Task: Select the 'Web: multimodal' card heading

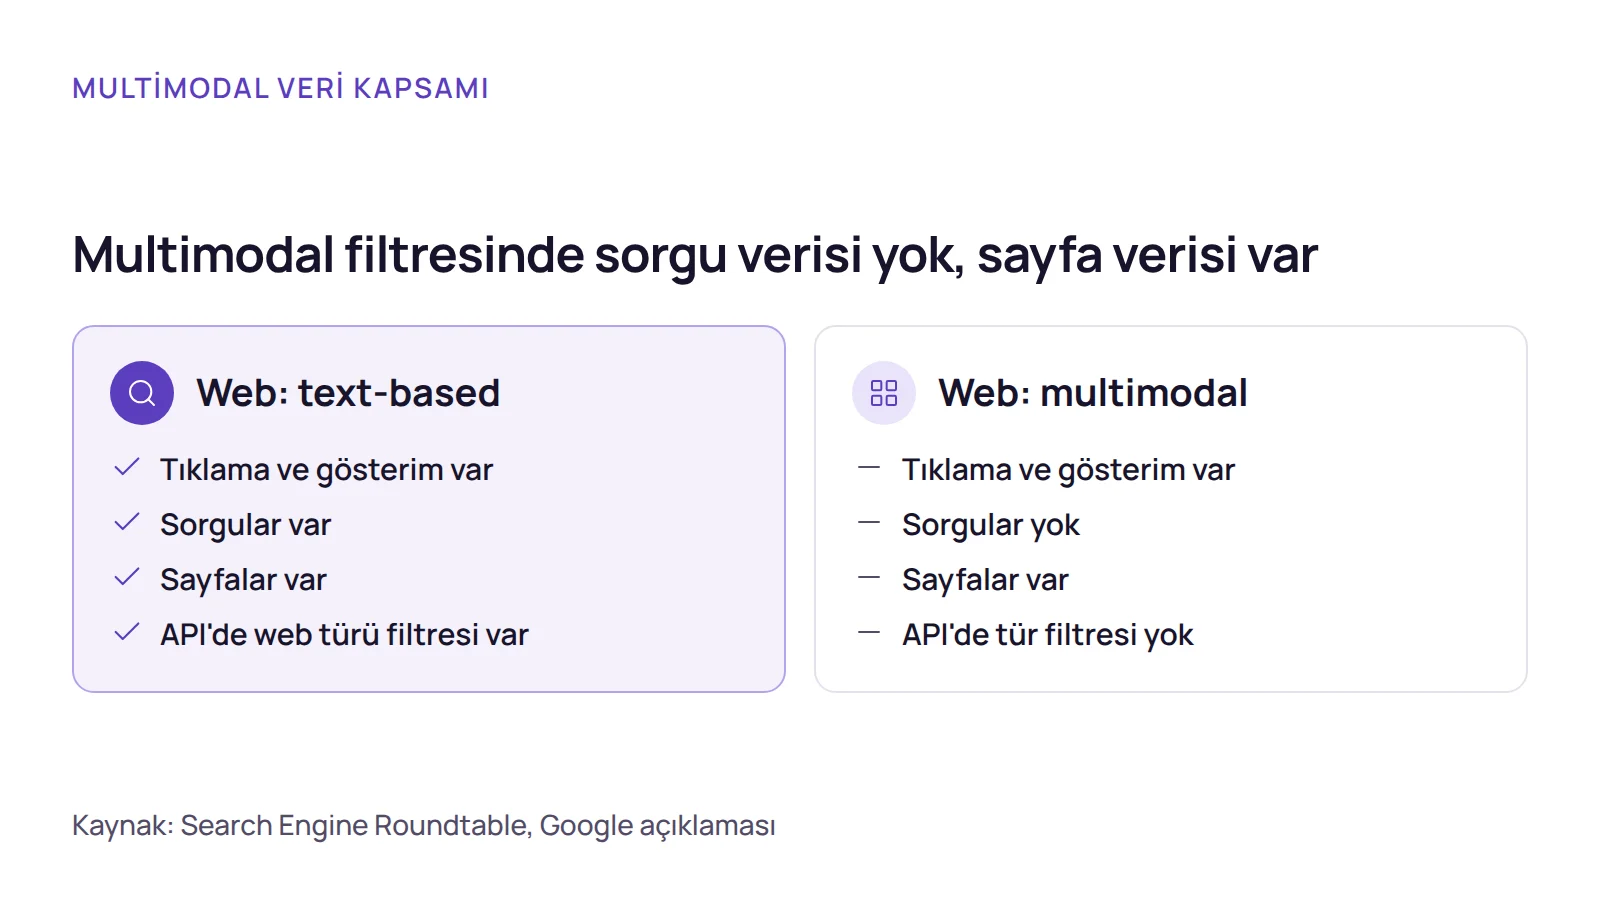Action: pyautogui.click(x=1093, y=393)
